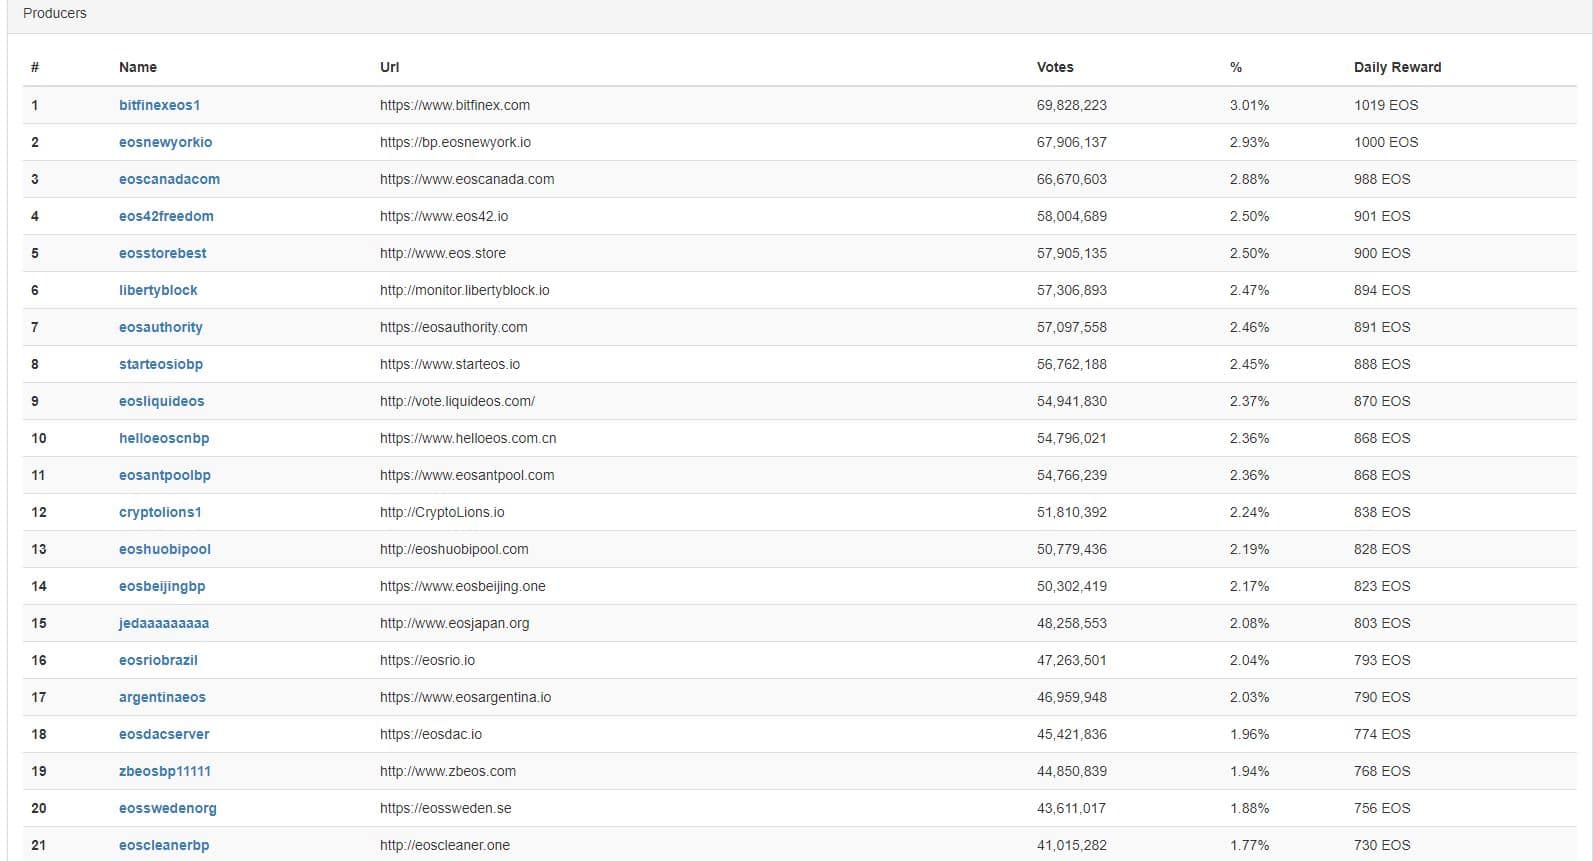Click the Votes column header
Screen dimensions: 1593x861
tap(1055, 67)
